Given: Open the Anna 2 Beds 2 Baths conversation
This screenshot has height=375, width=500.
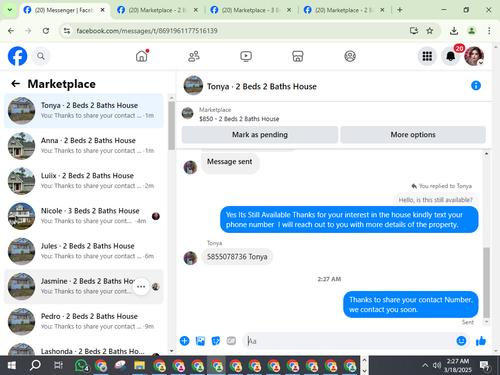Looking at the screenshot, I should (84, 146).
